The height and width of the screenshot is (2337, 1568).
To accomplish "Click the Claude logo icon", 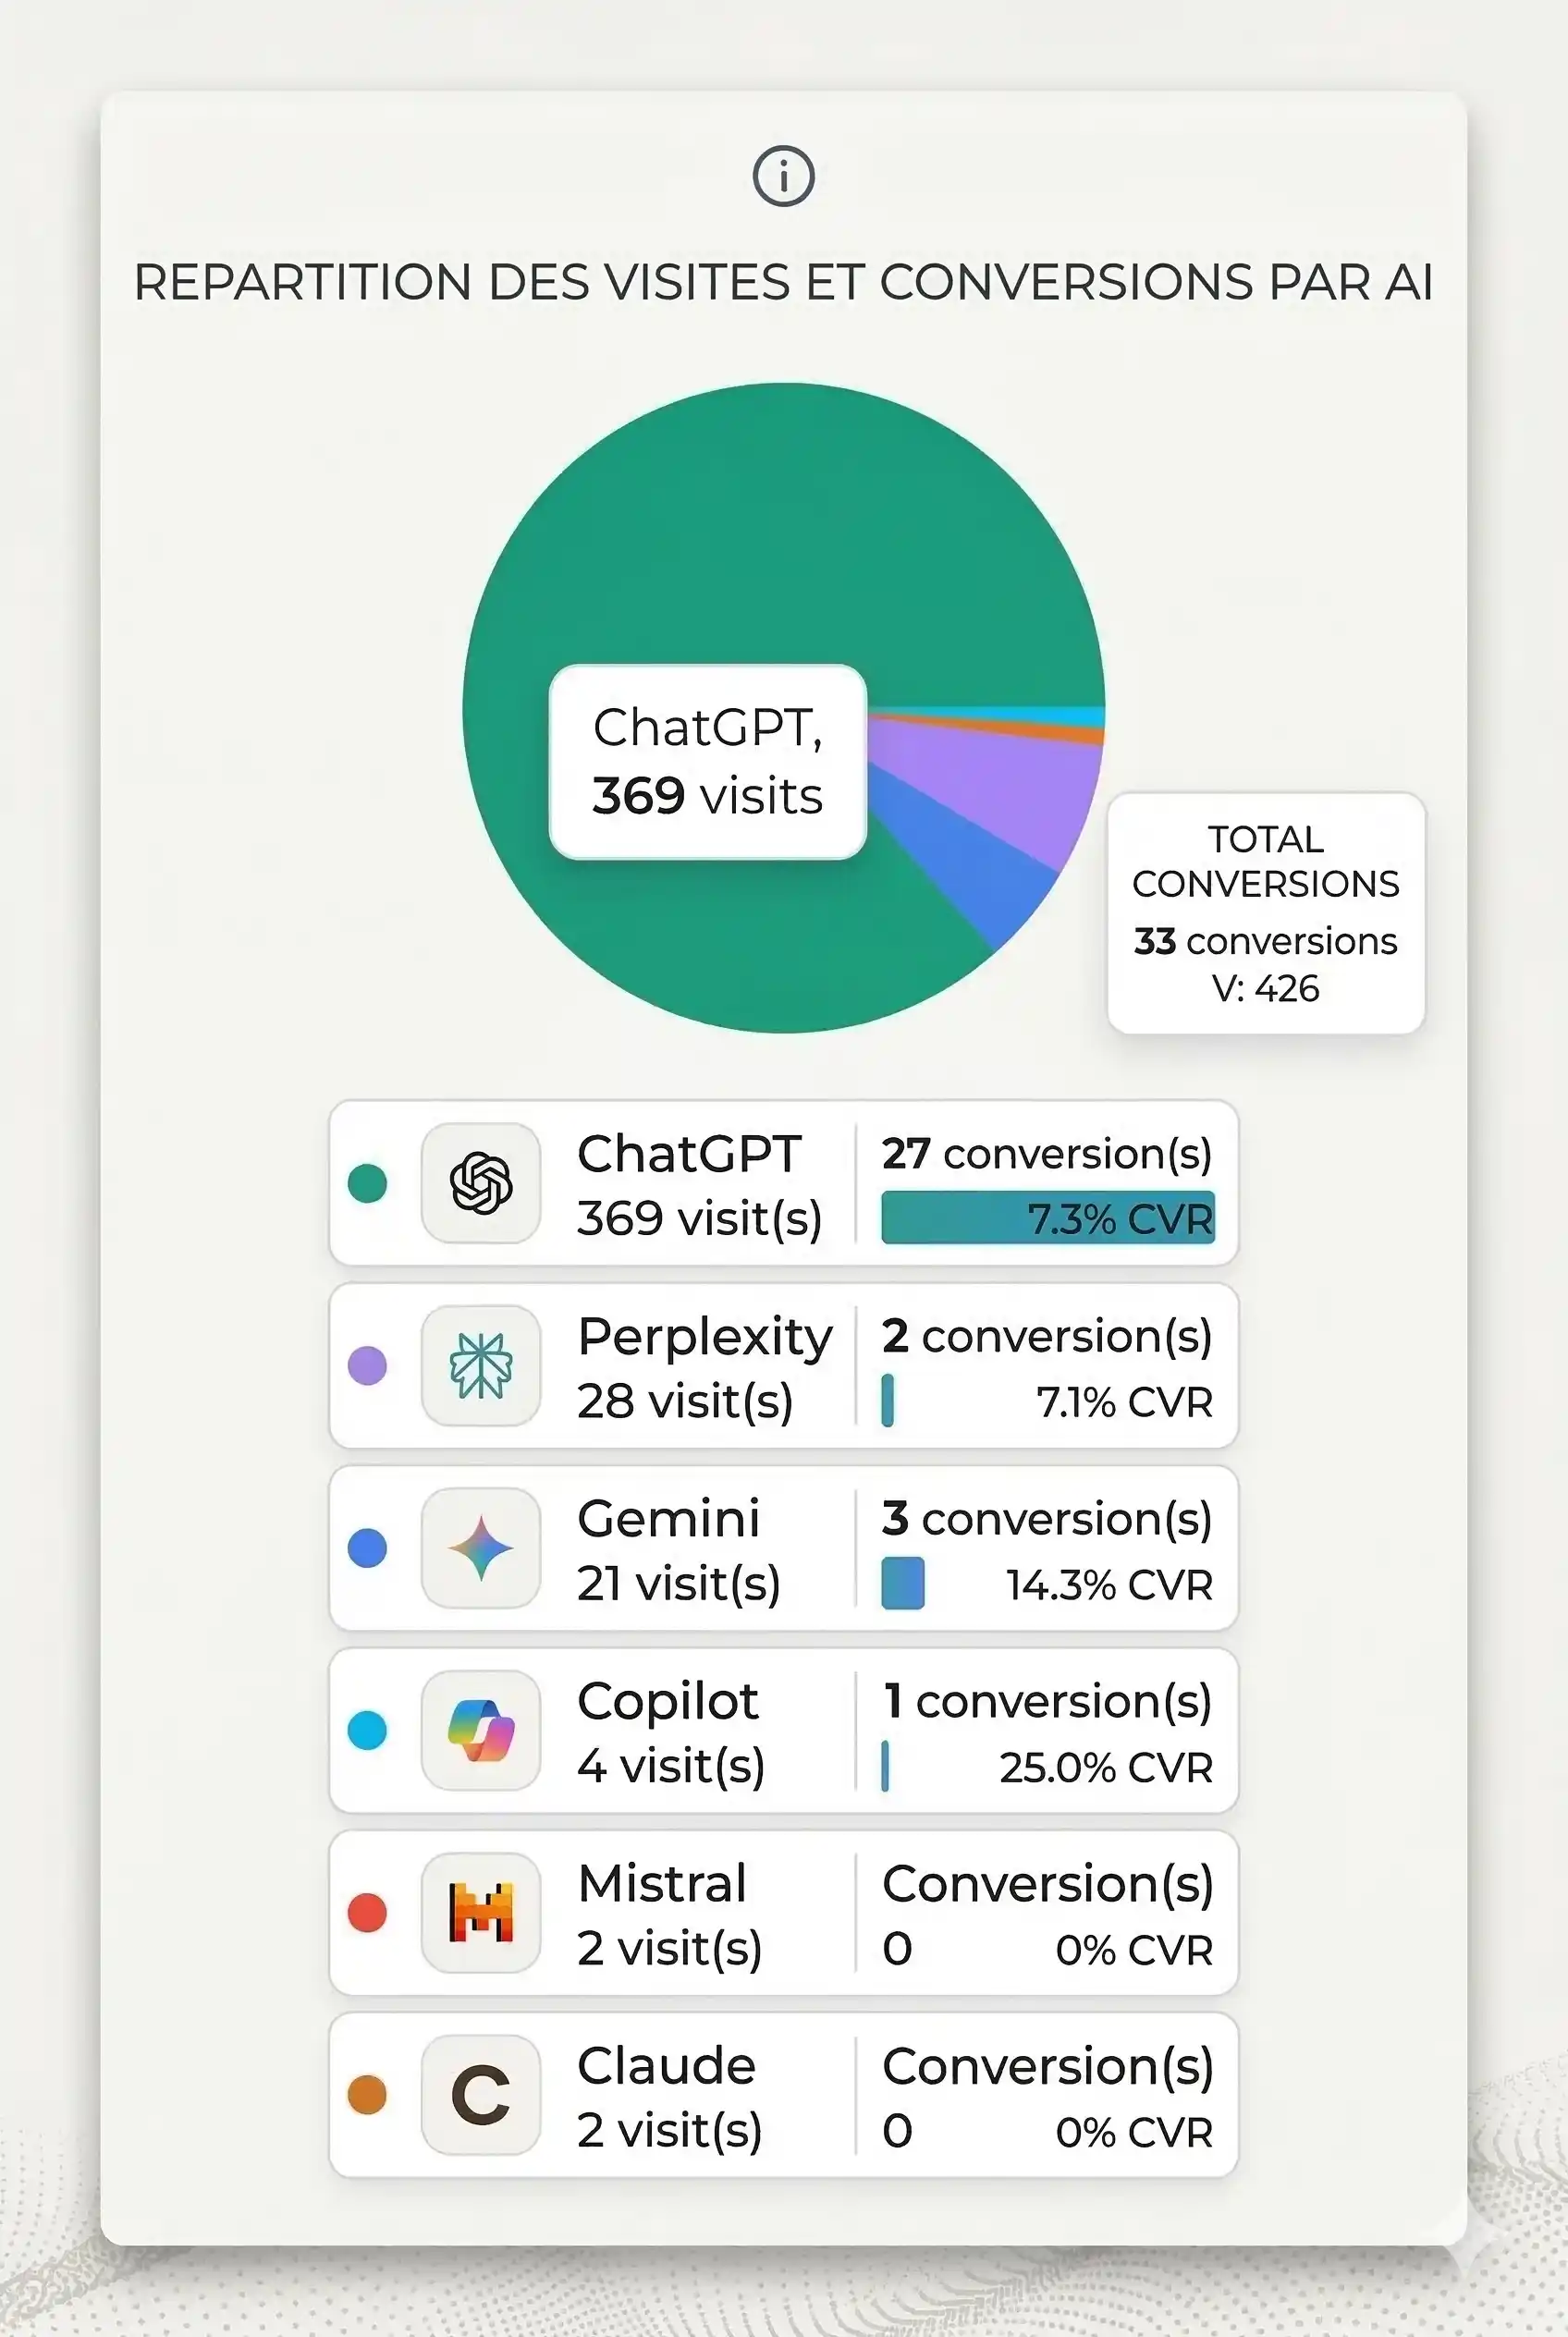I will point(481,2095).
